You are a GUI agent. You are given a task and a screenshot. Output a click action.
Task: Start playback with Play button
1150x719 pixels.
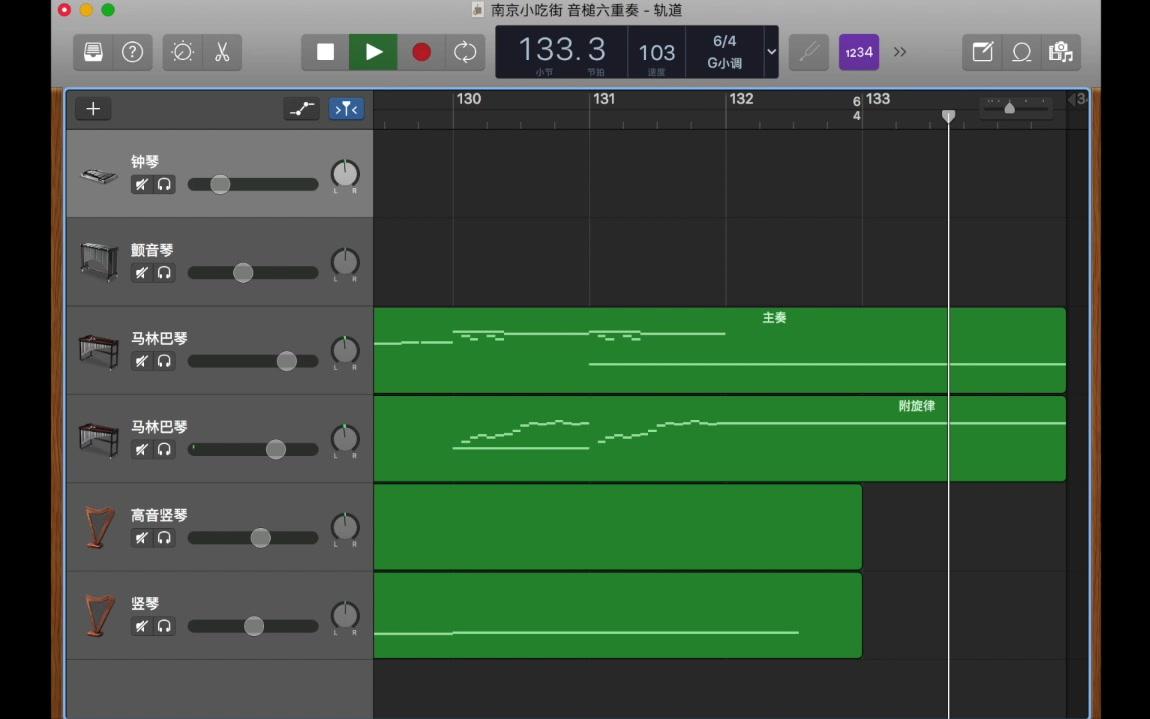(x=373, y=52)
